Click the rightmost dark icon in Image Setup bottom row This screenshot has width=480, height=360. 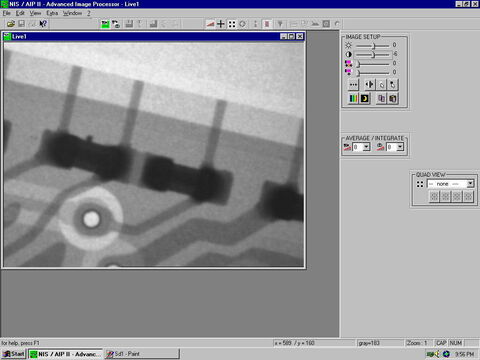click(x=393, y=98)
